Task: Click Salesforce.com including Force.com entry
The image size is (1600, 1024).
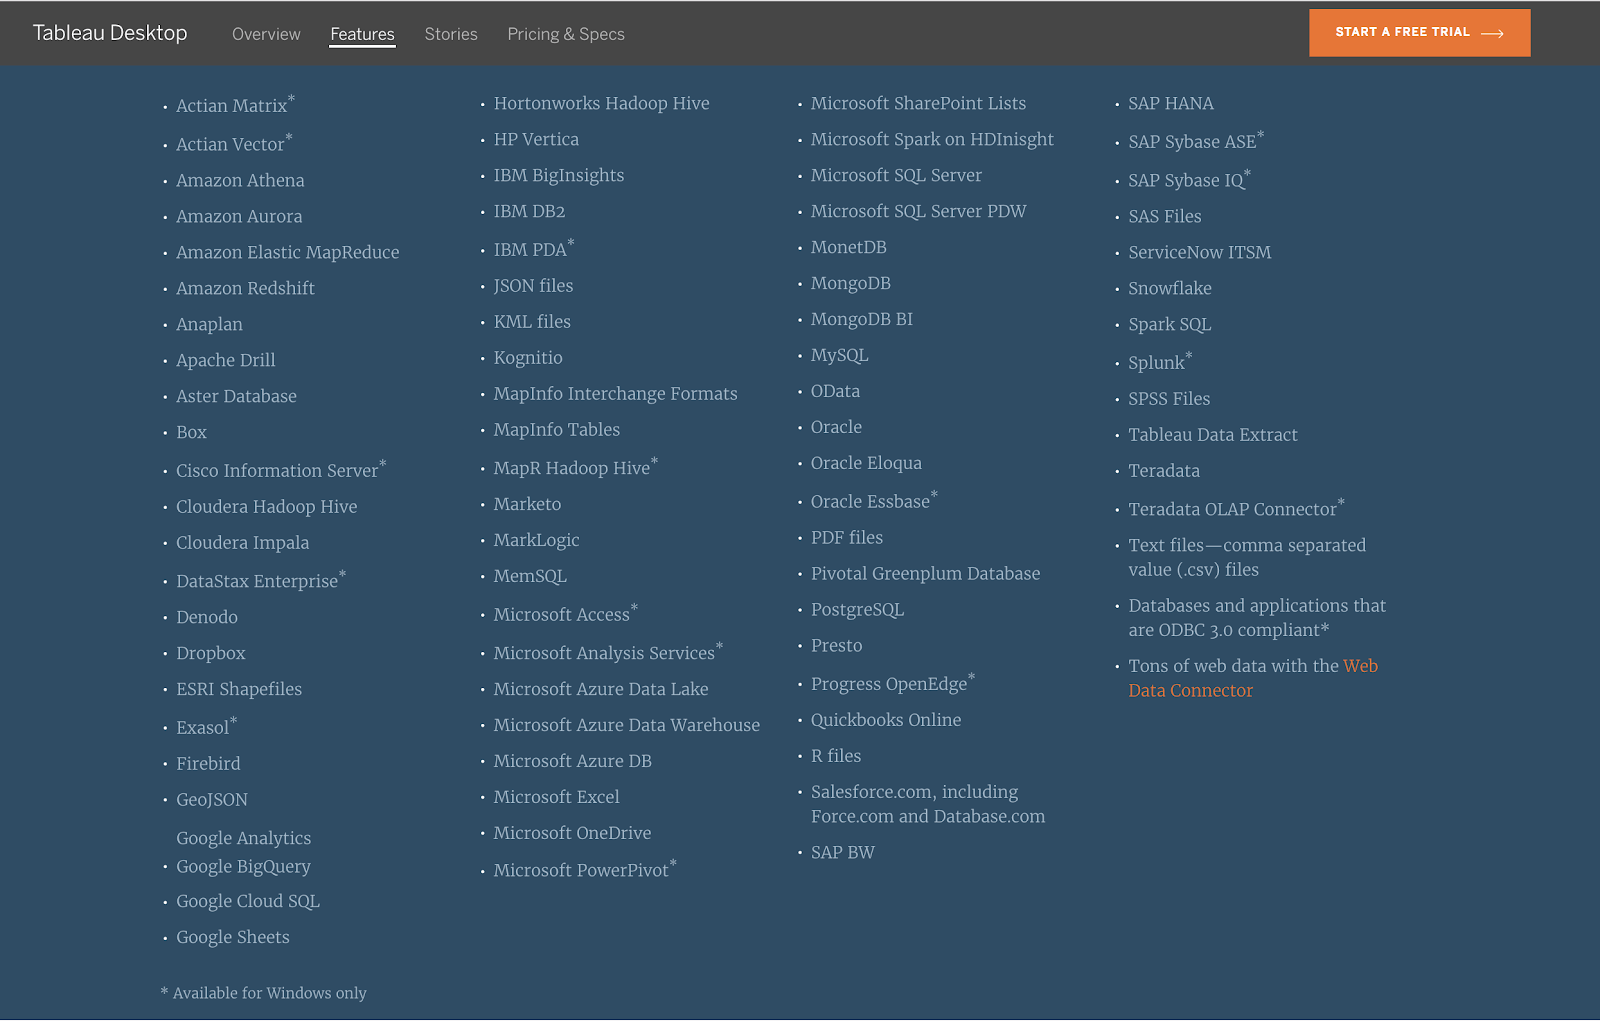Action: pos(927,804)
